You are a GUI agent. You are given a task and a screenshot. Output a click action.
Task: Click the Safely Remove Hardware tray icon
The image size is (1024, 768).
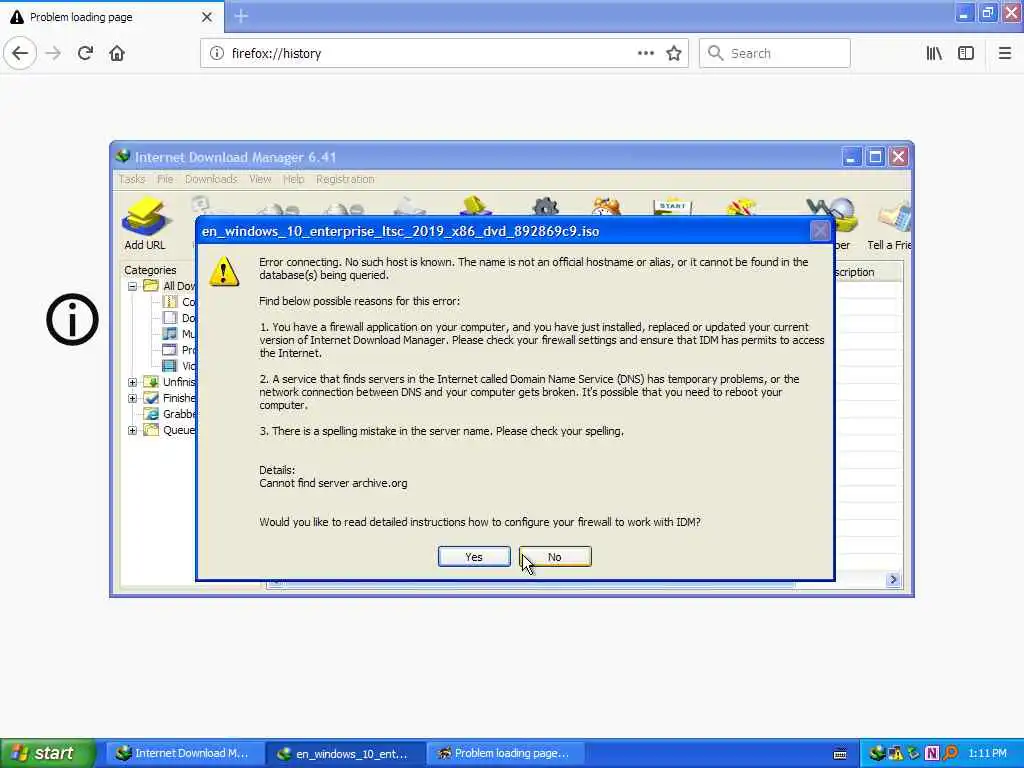click(914, 753)
